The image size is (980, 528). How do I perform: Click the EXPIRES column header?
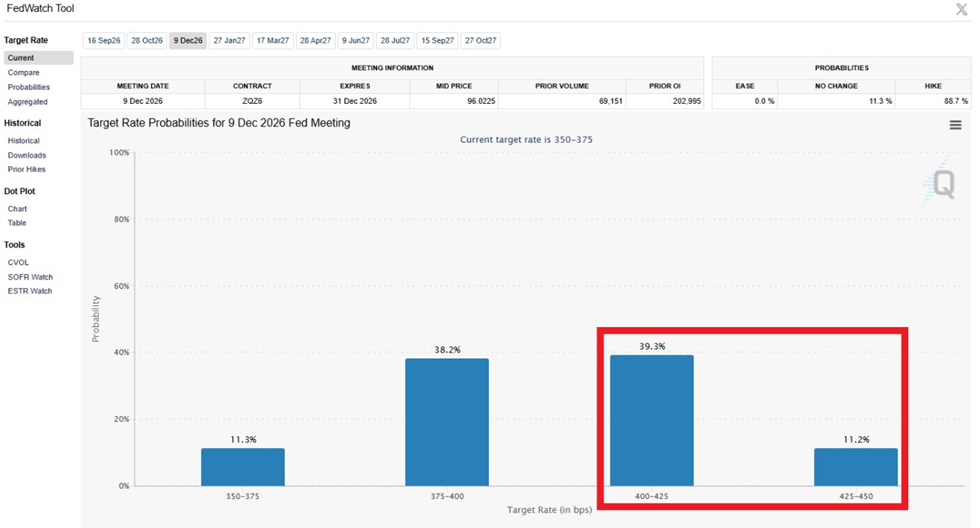point(355,86)
